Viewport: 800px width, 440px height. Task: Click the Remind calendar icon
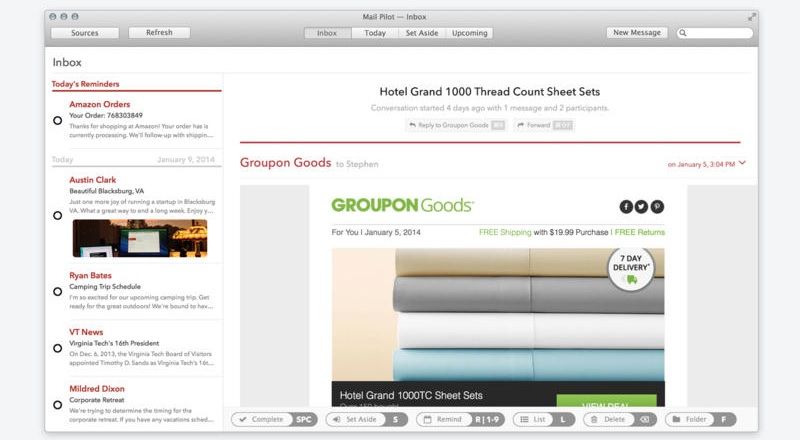tap(428, 420)
